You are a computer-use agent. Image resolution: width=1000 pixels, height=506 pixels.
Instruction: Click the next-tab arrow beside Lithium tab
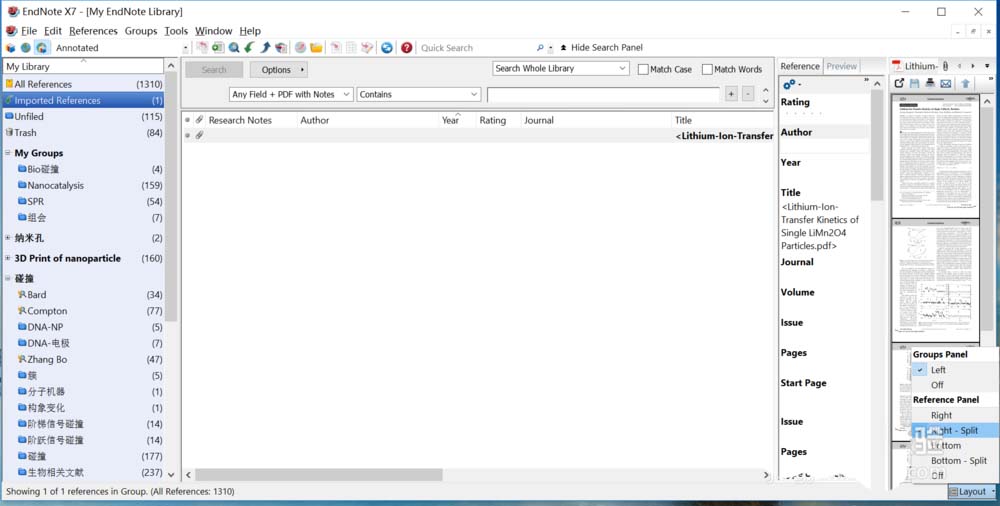tap(973, 66)
